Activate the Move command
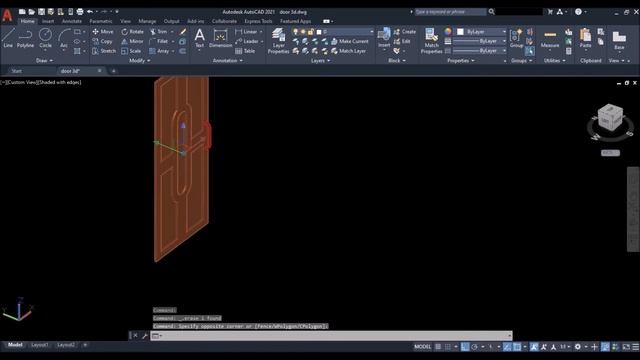Image resolution: width=640 pixels, height=360 pixels. [x=103, y=31]
